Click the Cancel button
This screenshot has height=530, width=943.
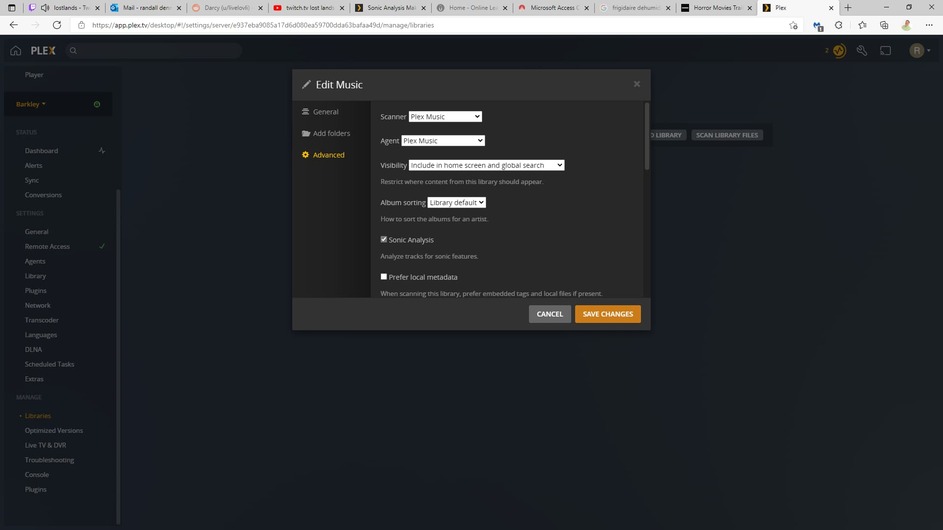(550, 314)
